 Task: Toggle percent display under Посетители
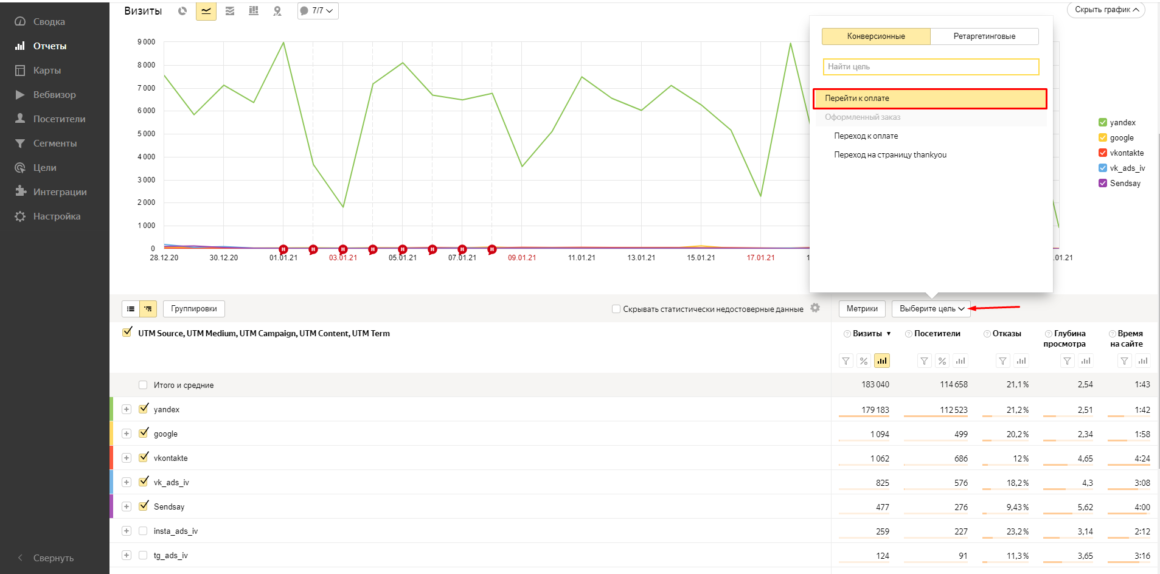[x=942, y=361]
